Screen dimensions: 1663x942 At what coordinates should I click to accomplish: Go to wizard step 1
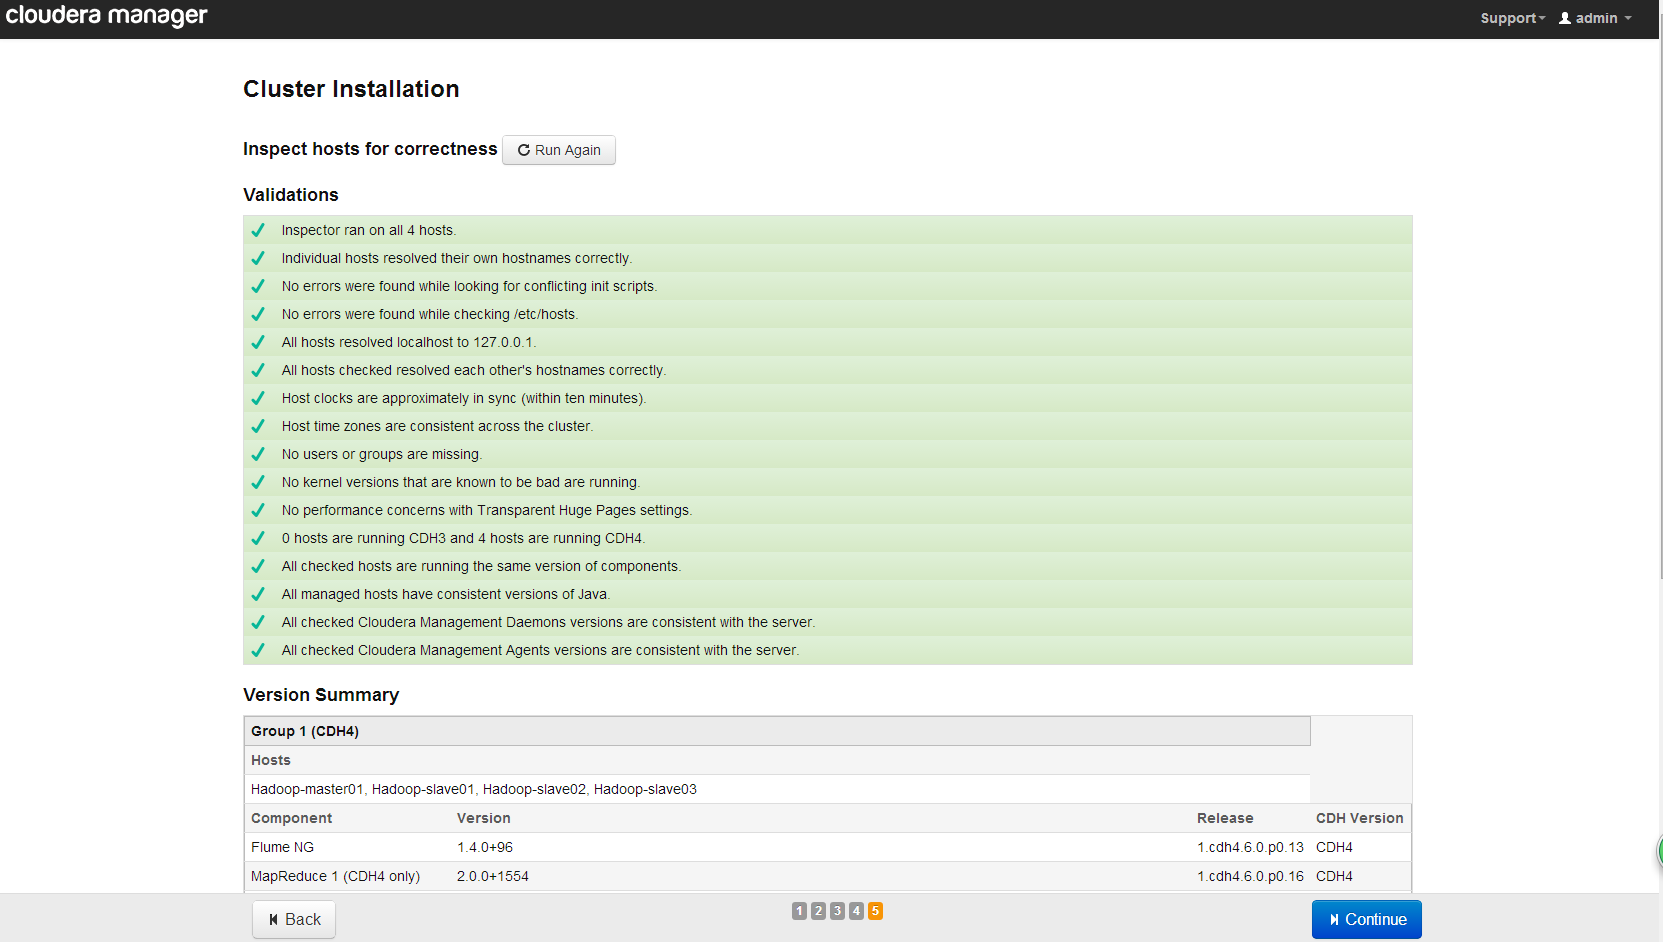click(799, 911)
